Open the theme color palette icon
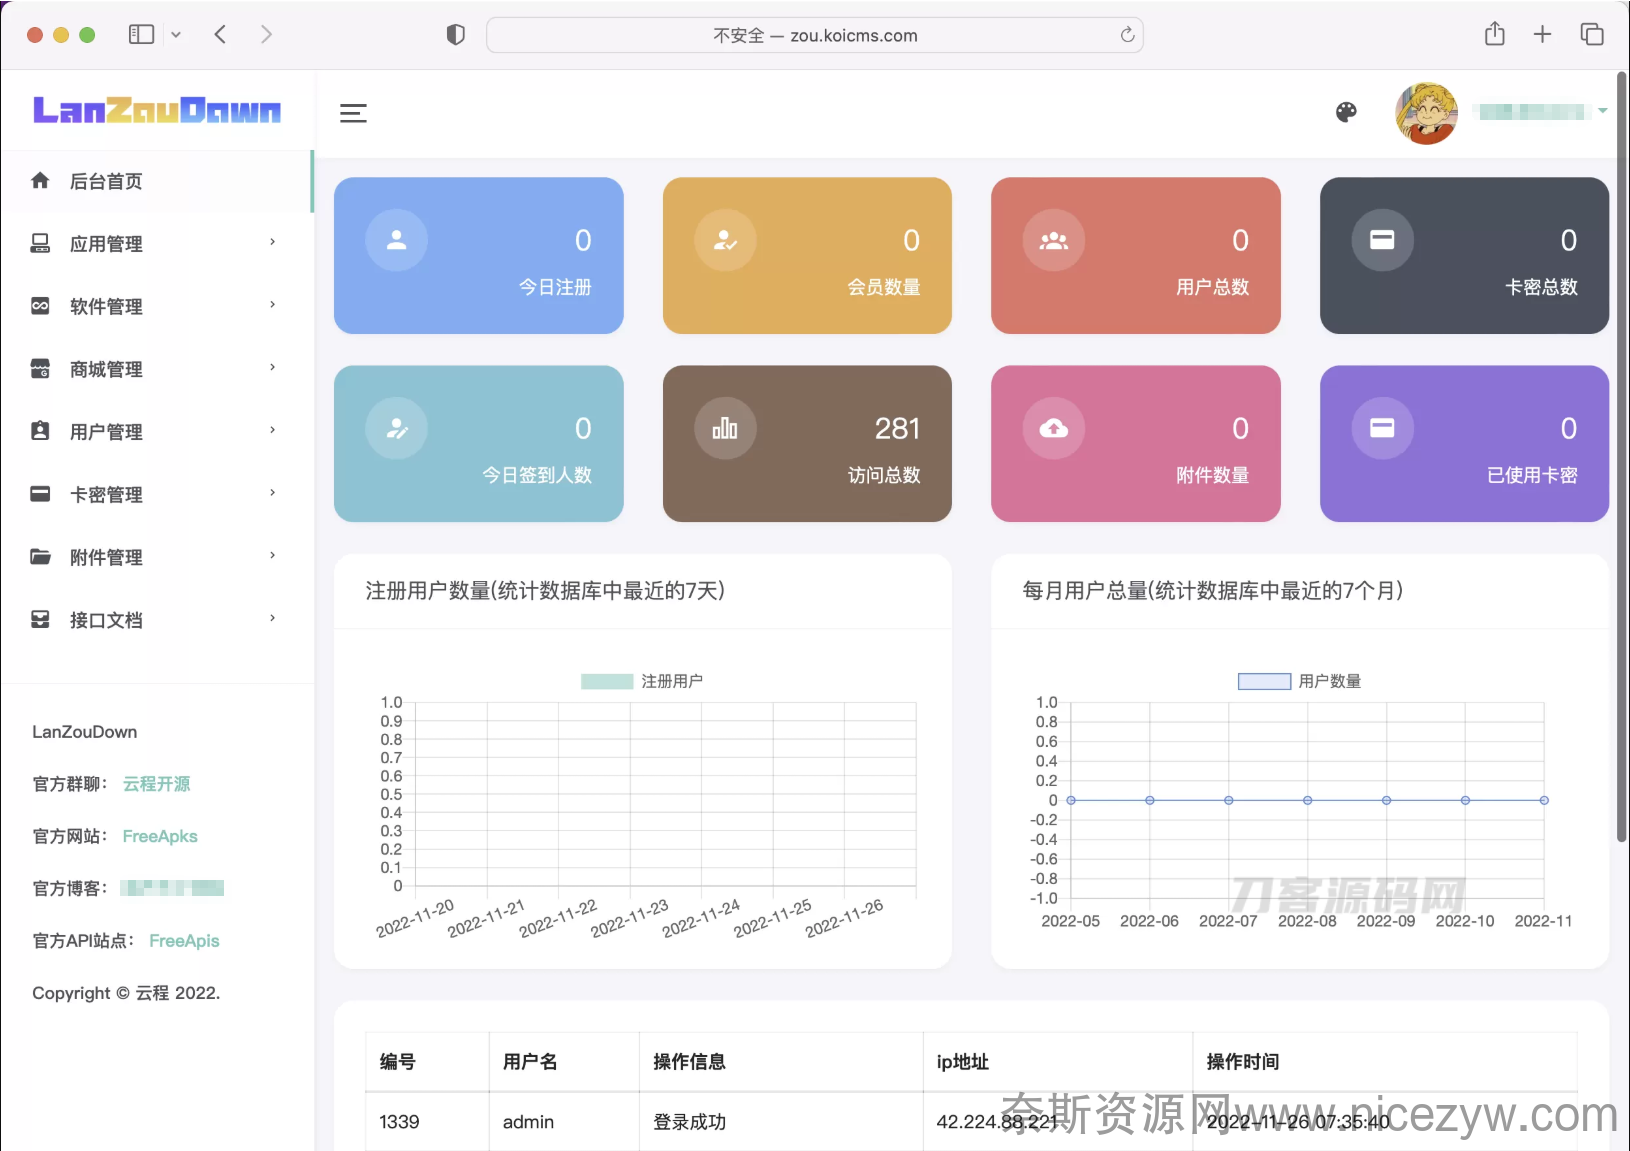Screen dimensions: 1630x1151 [1346, 112]
